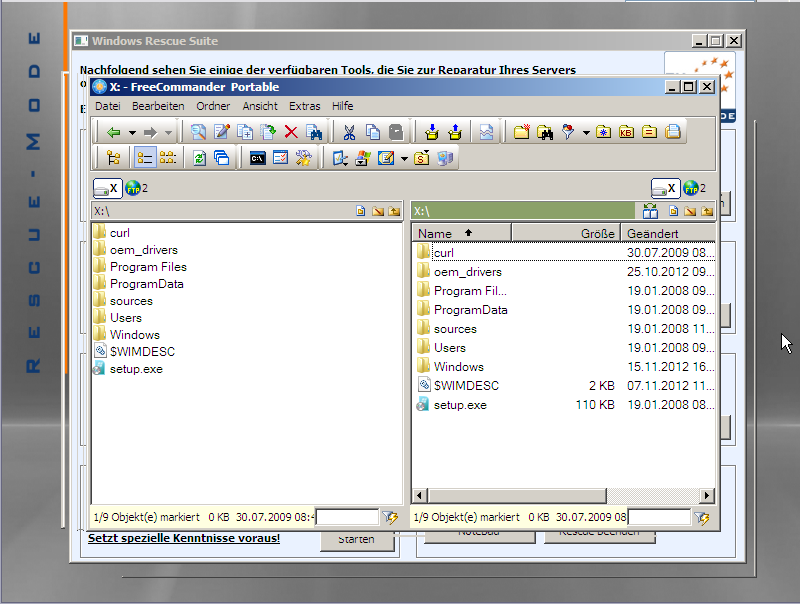Click the green Back arrow in FreeCommander

113,133
